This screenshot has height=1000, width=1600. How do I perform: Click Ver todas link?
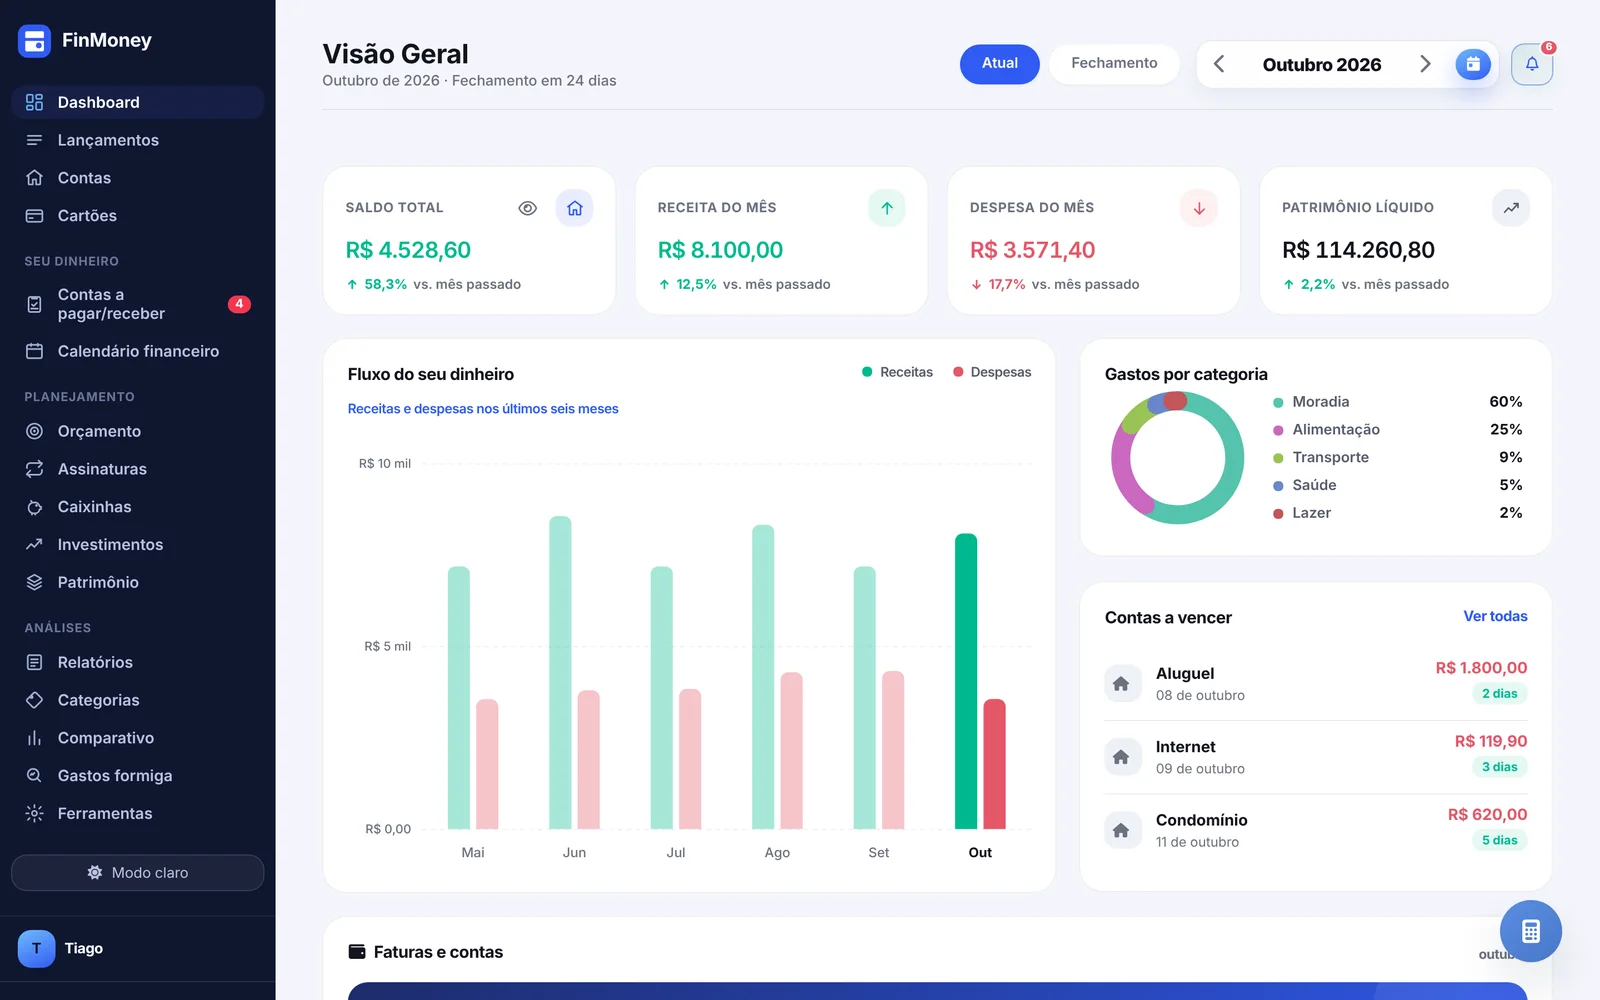point(1495,617)
